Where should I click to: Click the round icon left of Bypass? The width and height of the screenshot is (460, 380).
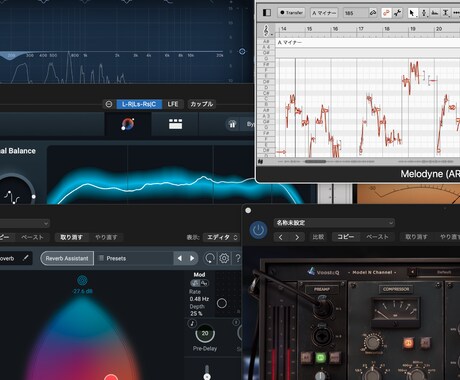(x=232, y=124)
